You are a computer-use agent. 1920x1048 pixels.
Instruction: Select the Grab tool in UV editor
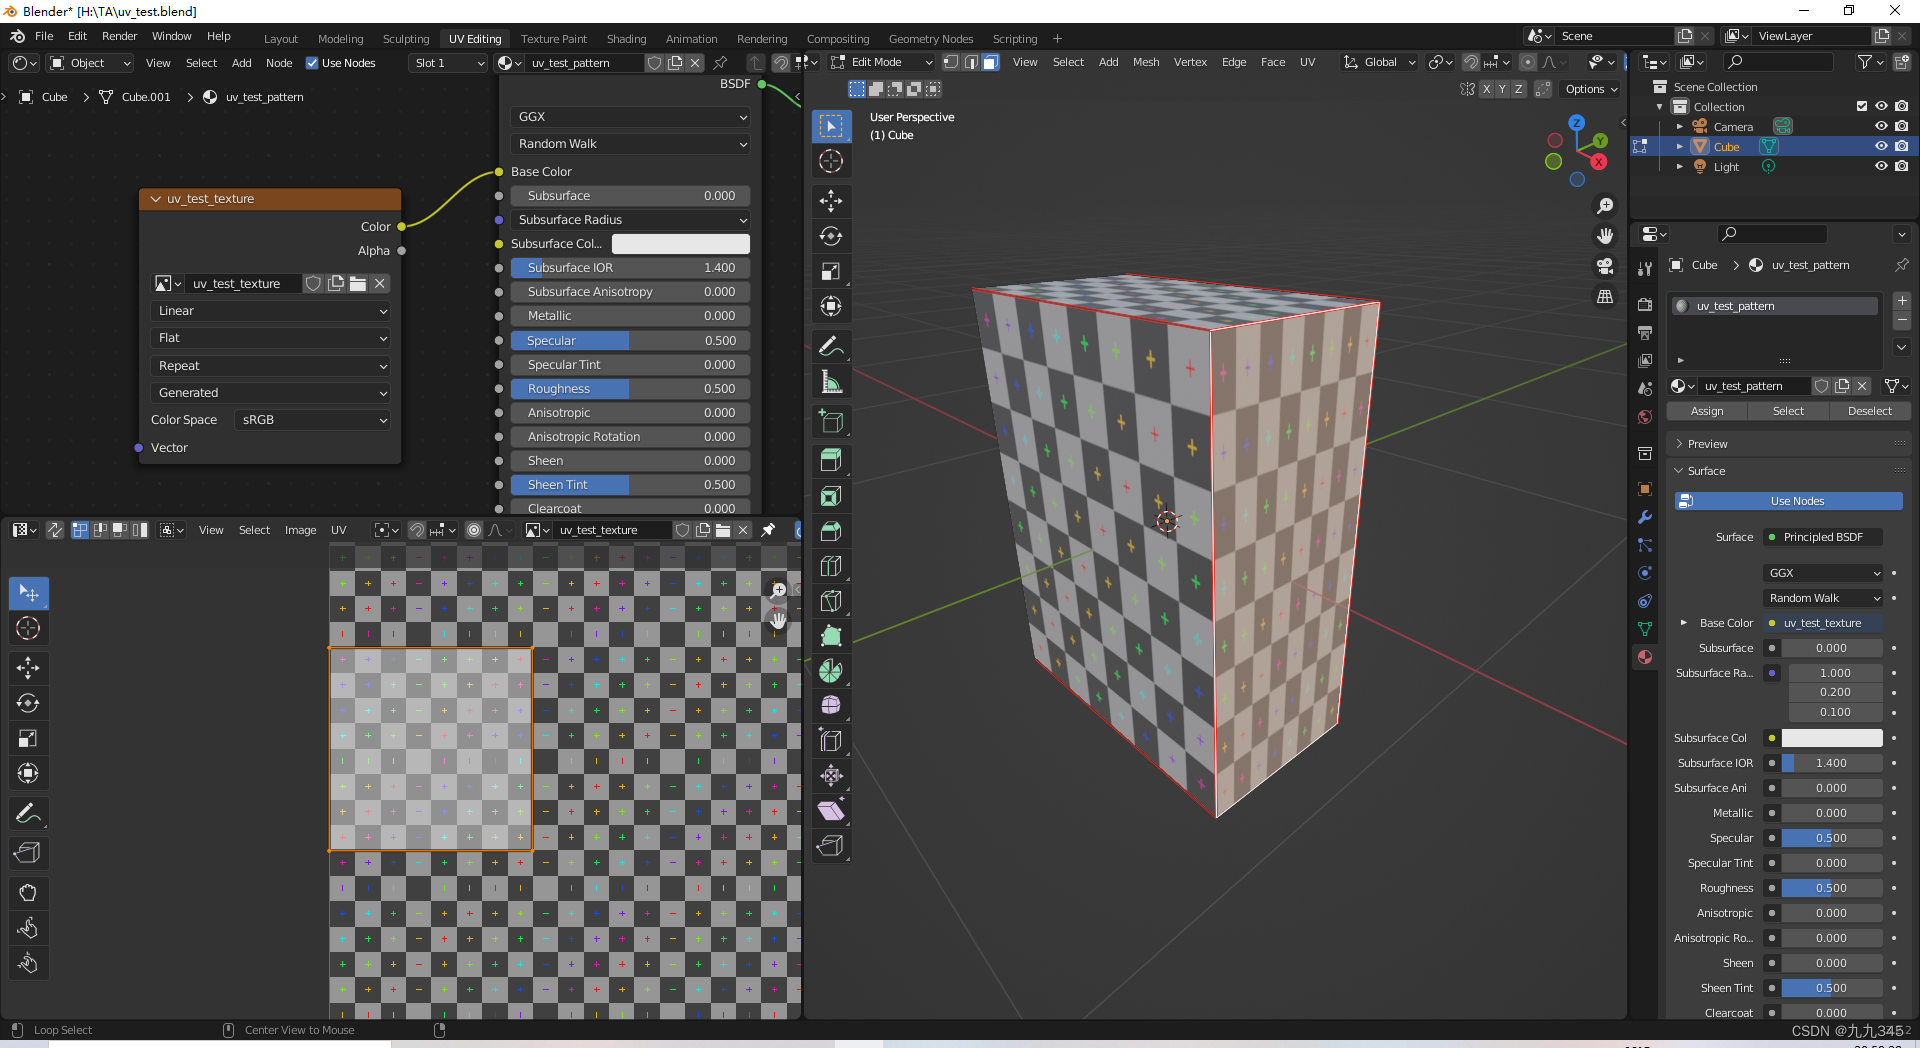point(28,893)
